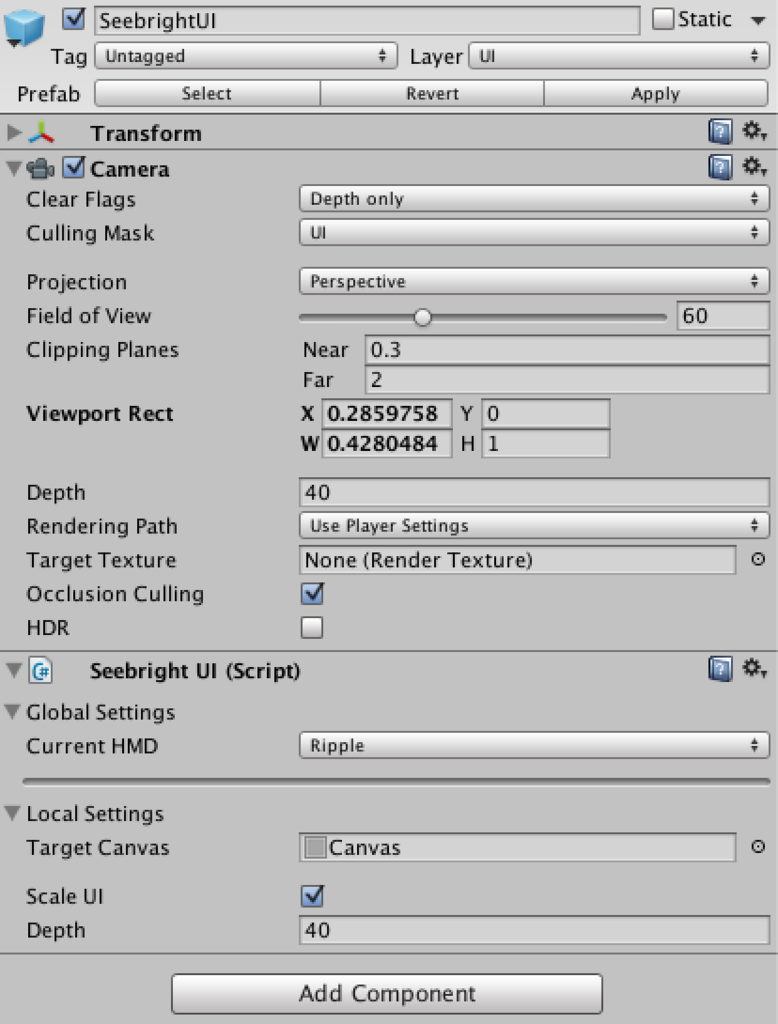The height and width of the screenshot is (1024, 778).
Task: Toggle the SeebrightUI active checkbox
Action: 74,19
